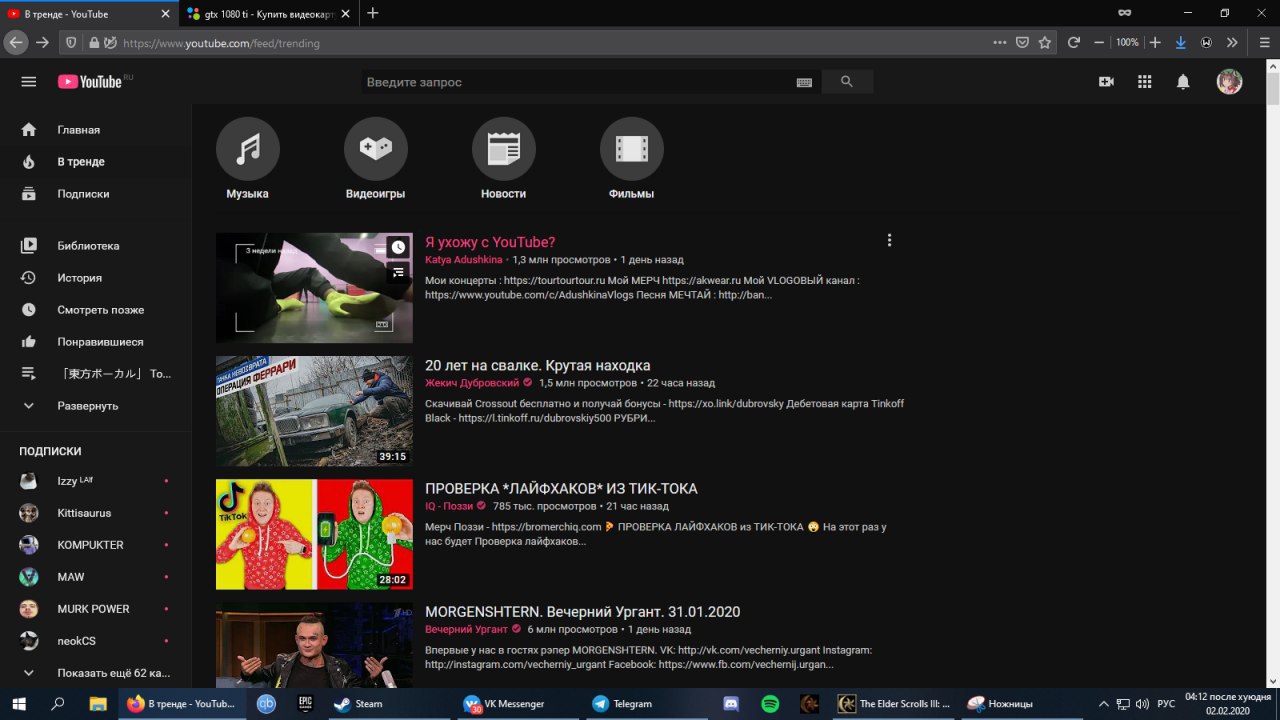Bookmark page with the star icon
Viewport: 1280px width, 720px height.
pos(1045,43)
